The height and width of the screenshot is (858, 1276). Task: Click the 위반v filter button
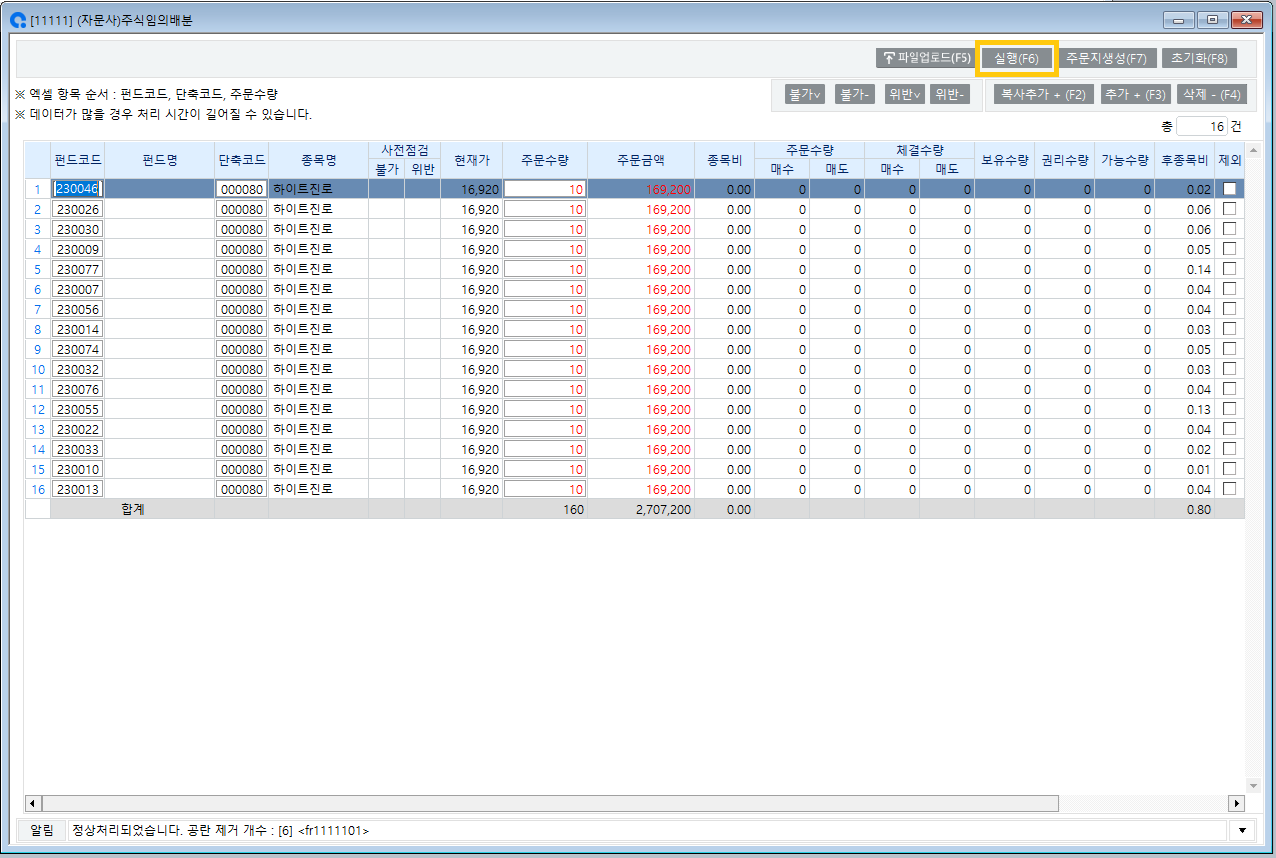pos(904,94)
